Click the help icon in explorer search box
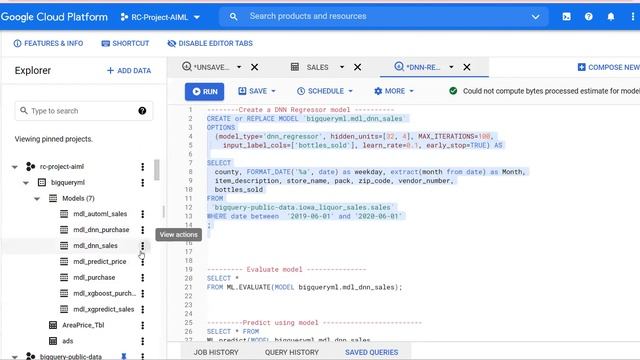This screenshot has width=640, height=360. 142,111
